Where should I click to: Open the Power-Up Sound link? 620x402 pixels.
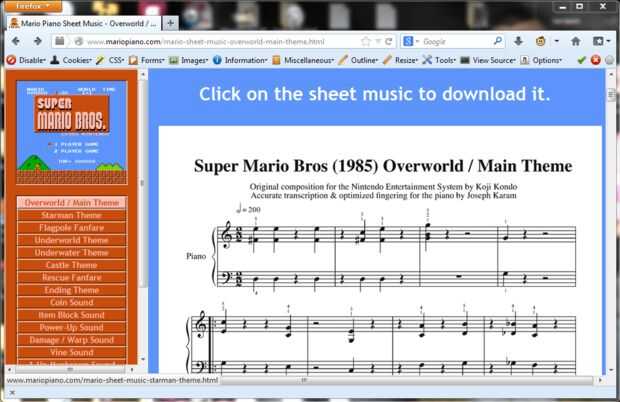point(72,327)
